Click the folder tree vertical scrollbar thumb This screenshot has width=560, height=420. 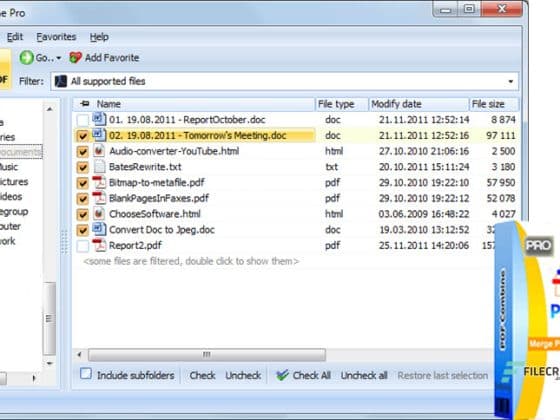(49, 319)
